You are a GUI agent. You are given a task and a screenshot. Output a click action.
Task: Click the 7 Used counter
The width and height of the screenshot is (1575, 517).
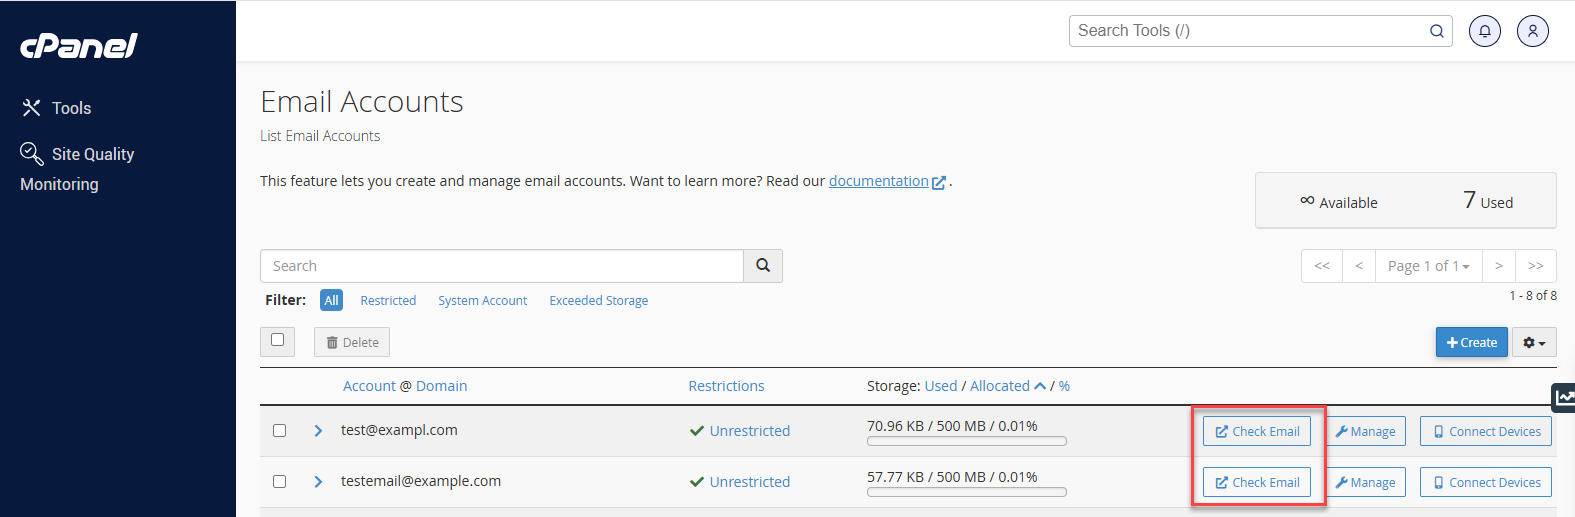click(1488, 201)
